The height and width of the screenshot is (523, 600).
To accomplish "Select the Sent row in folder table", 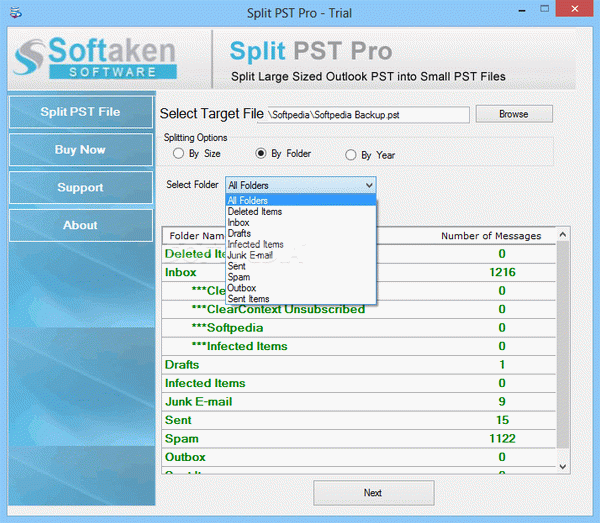I will pyautogui.click(x=359, y=420).
